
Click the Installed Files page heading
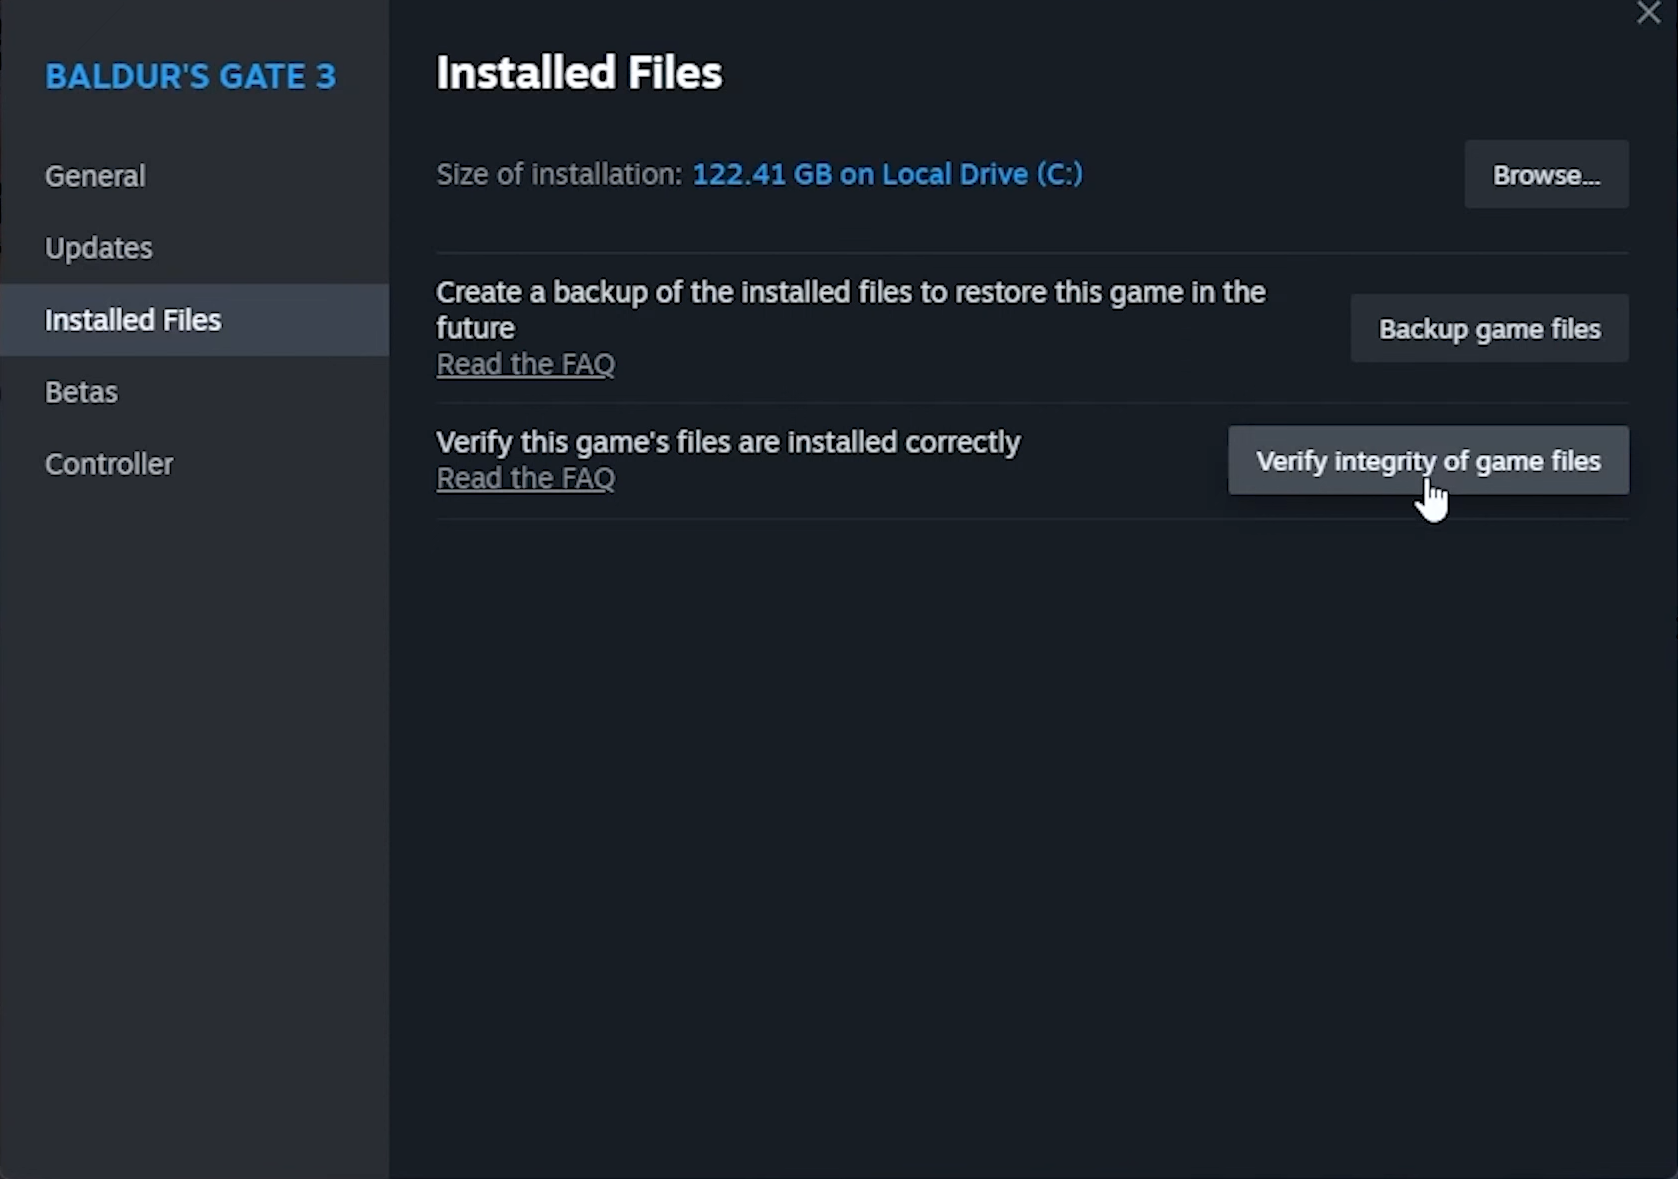(579, 73)
